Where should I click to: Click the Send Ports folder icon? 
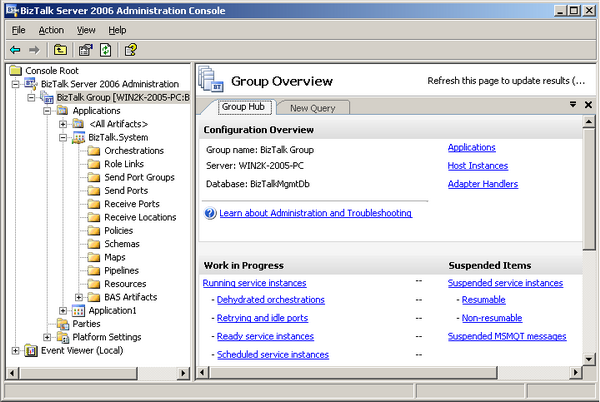[94, 190]
